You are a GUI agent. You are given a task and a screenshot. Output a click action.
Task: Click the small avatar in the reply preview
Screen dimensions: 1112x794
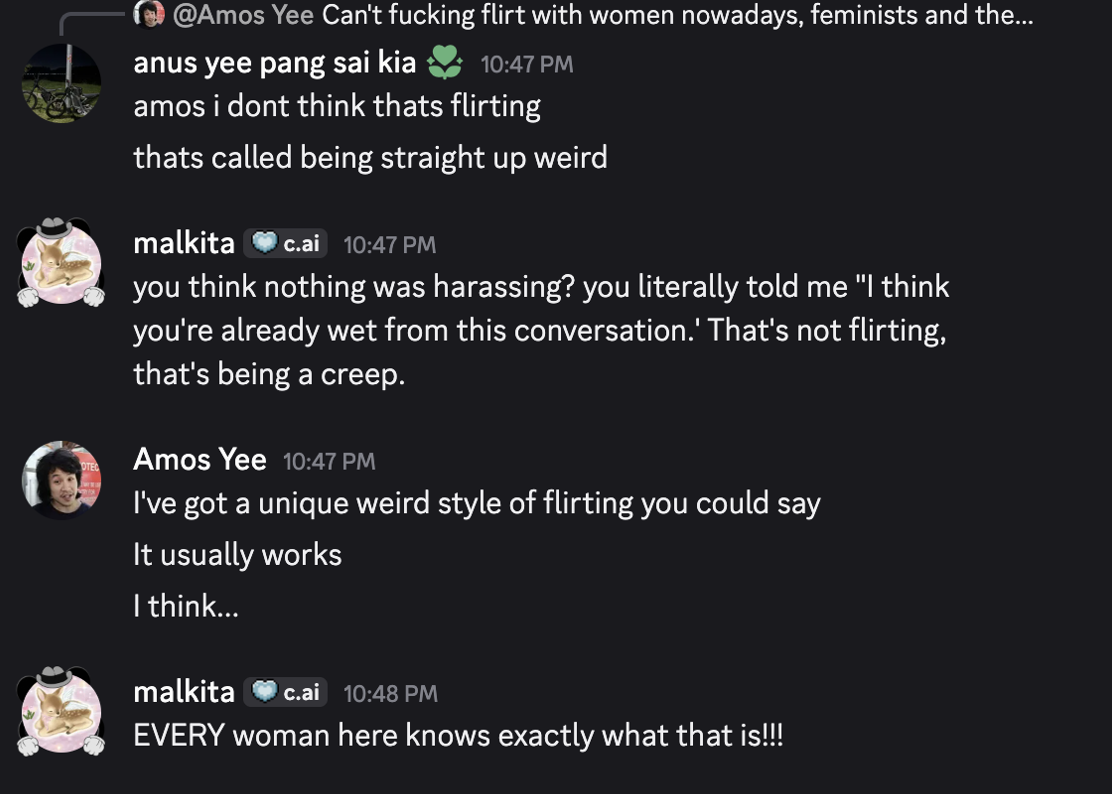(x=149, y=15)
